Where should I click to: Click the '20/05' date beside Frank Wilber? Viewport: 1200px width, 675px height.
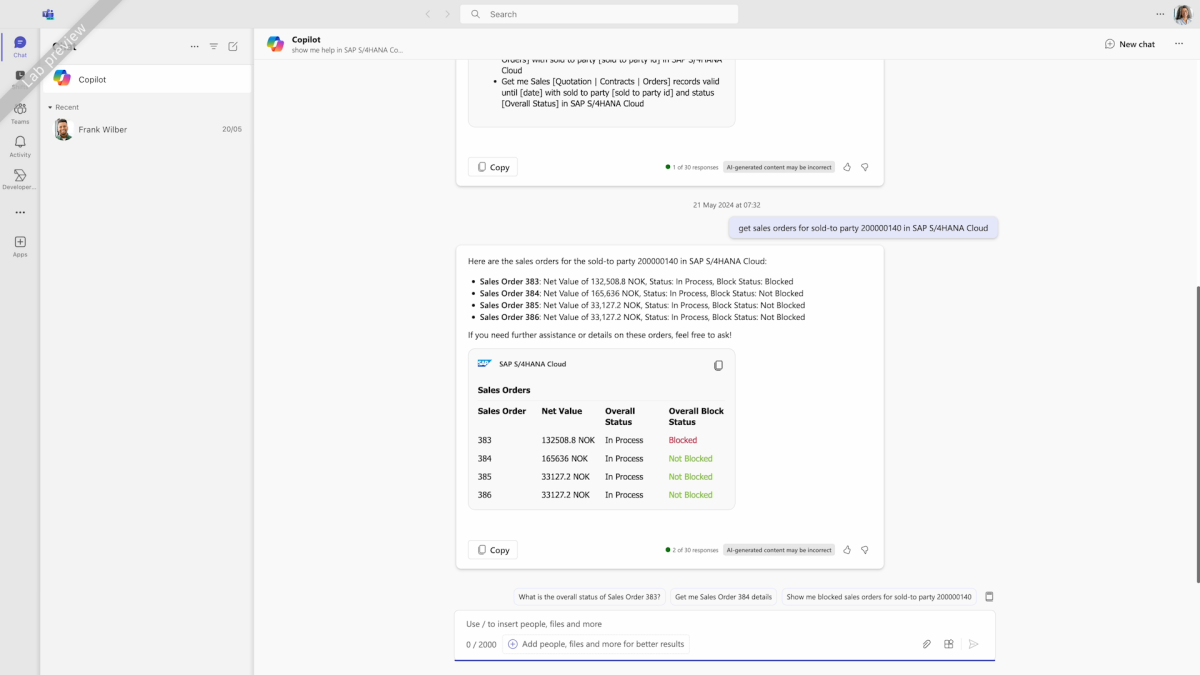pyautogui.click(x=232, y=129)
